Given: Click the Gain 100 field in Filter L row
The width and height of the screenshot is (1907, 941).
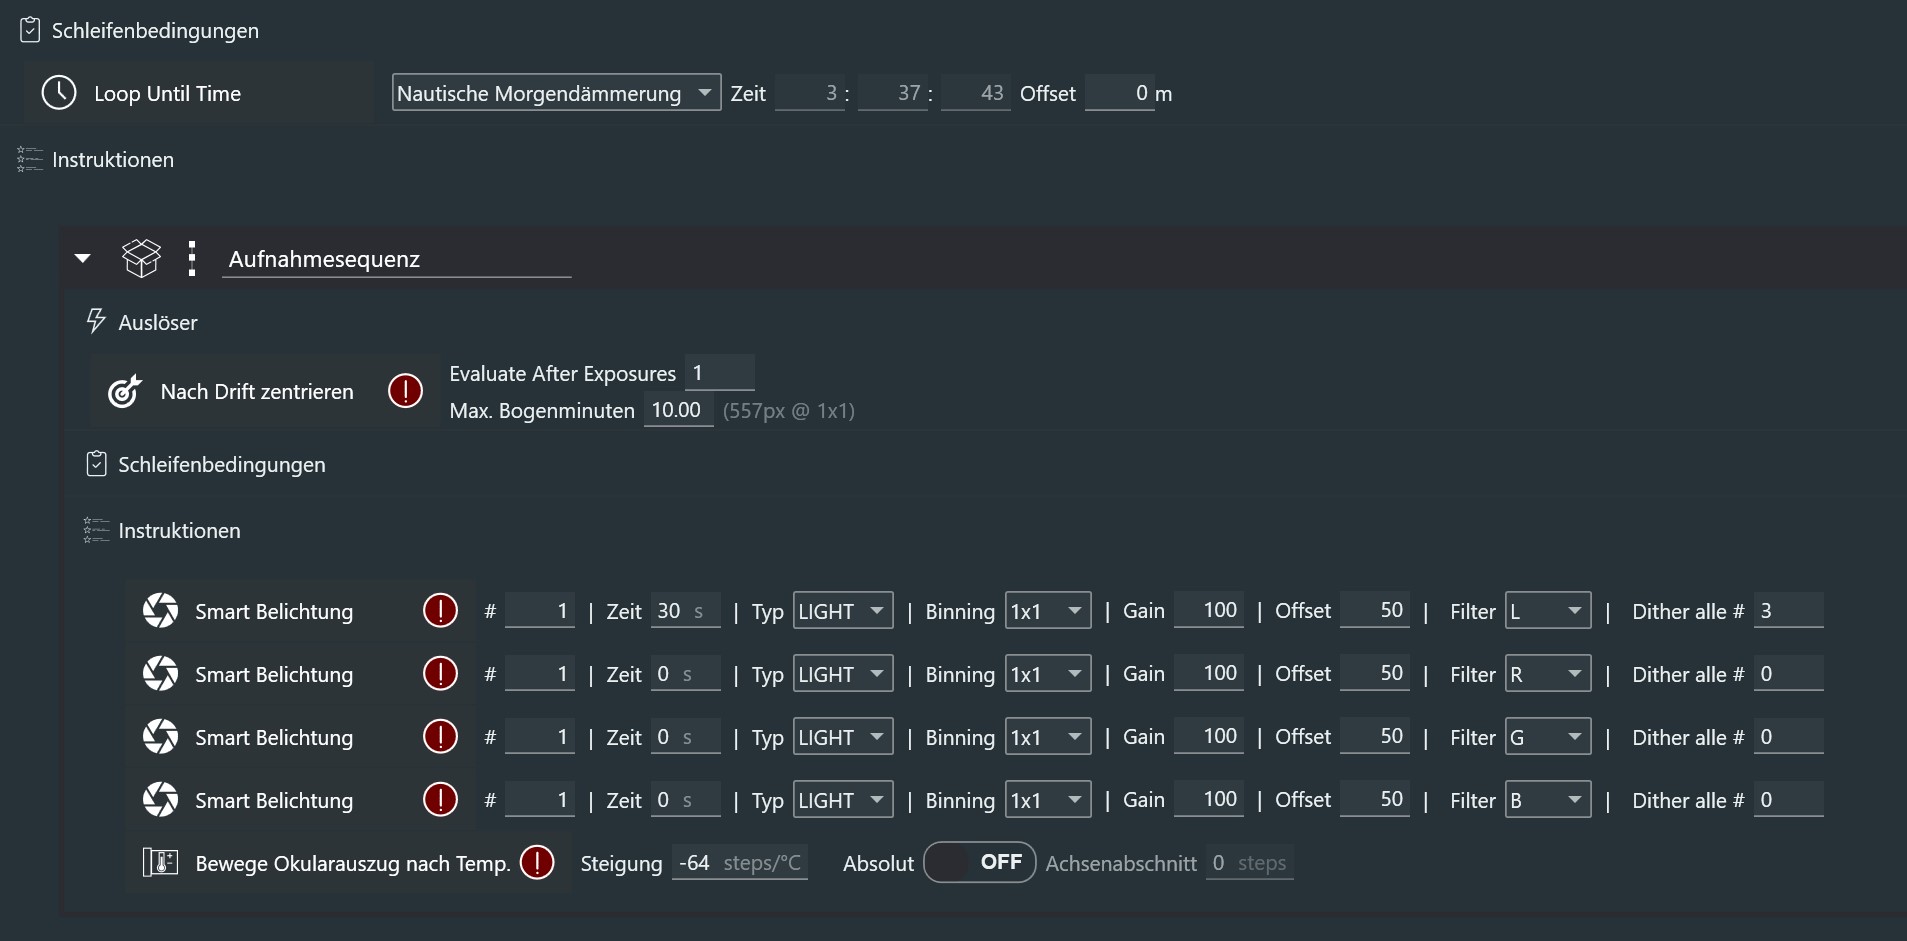Looking at the screenshot, I should (x=1209, y=610).
